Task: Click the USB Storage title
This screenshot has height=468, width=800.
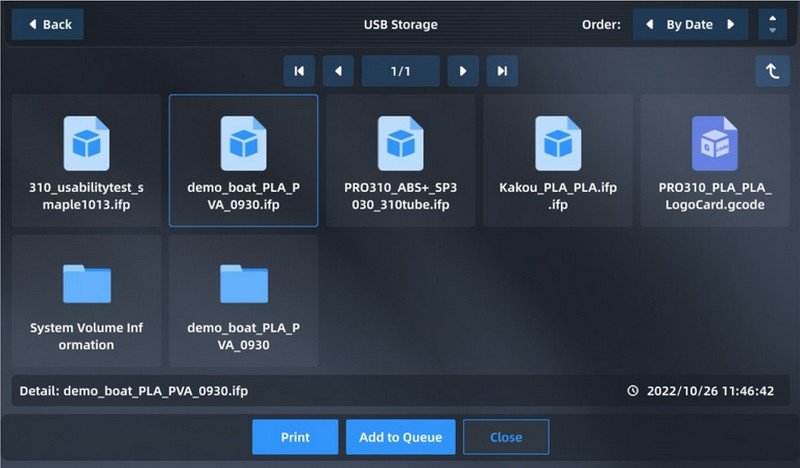Action: click(401, 24)
